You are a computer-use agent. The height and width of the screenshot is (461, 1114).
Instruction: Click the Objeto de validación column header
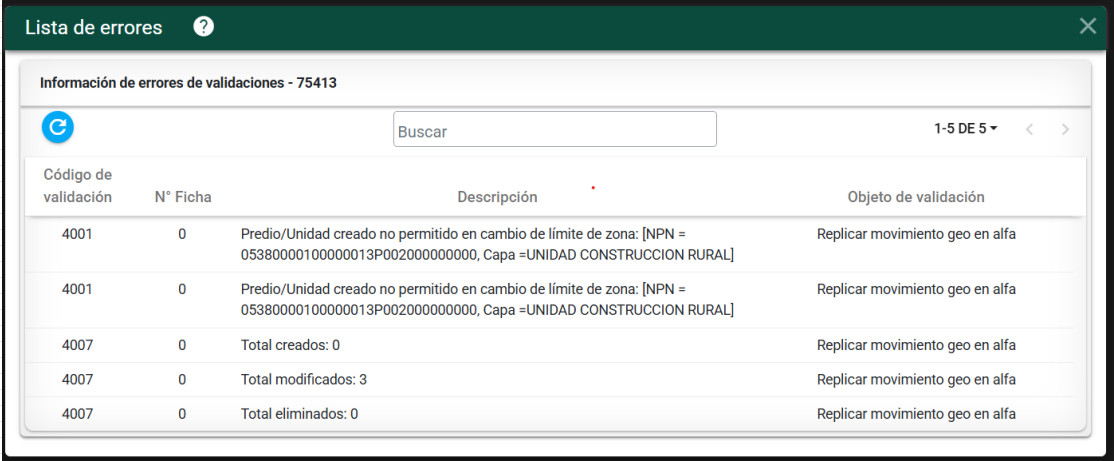(x=915, y=197)
